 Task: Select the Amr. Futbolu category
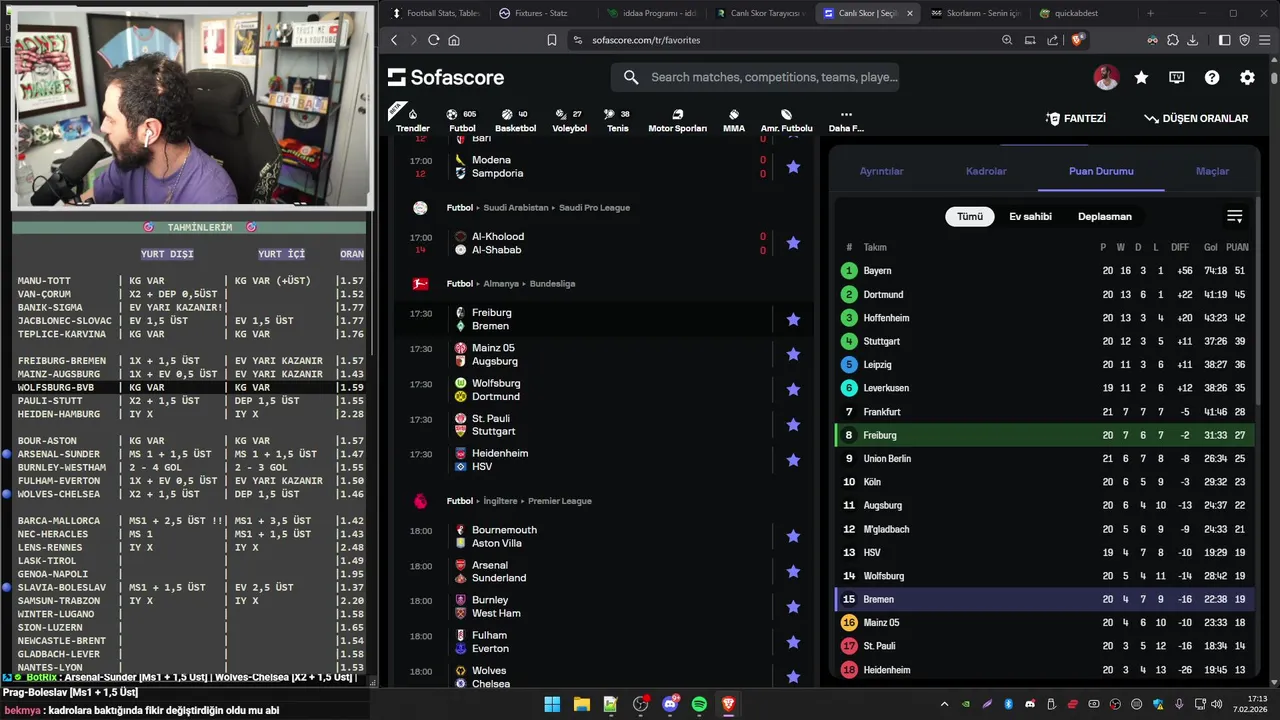point(787,120)
